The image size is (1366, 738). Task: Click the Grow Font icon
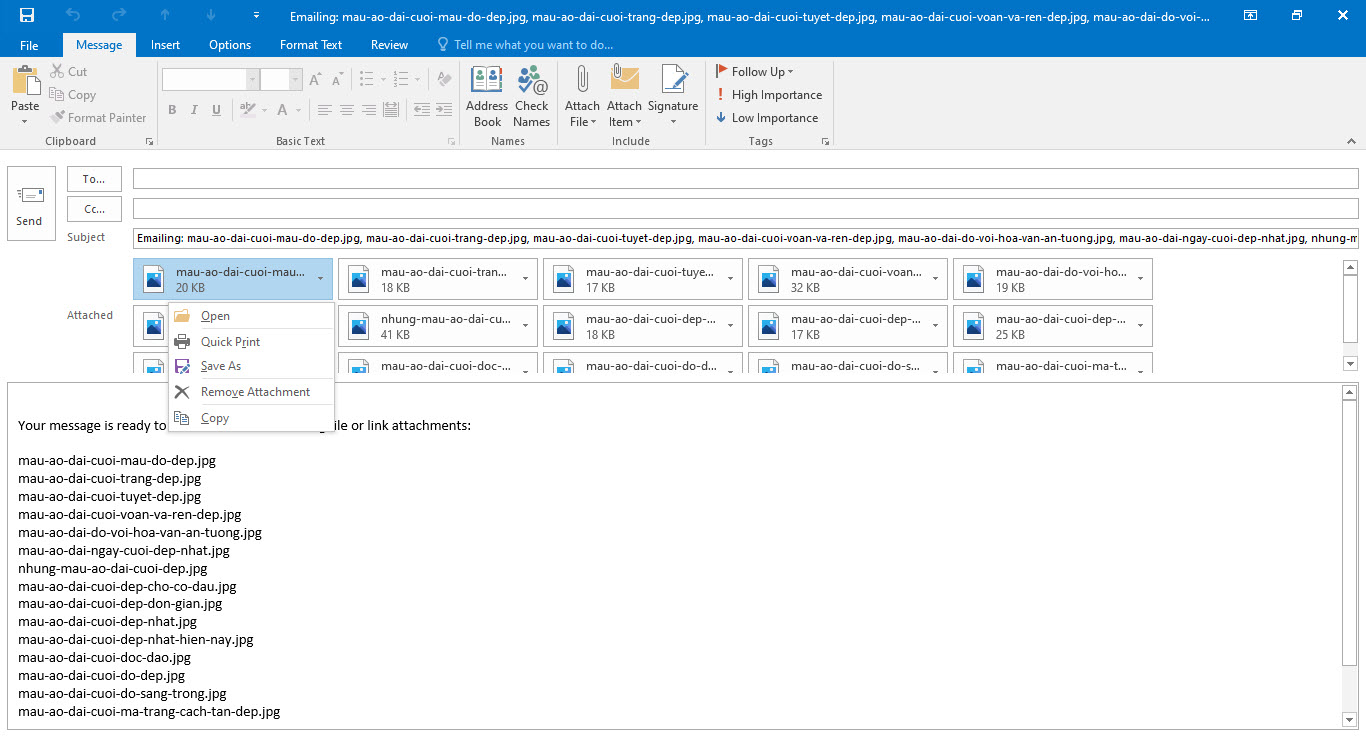point(315,79)
